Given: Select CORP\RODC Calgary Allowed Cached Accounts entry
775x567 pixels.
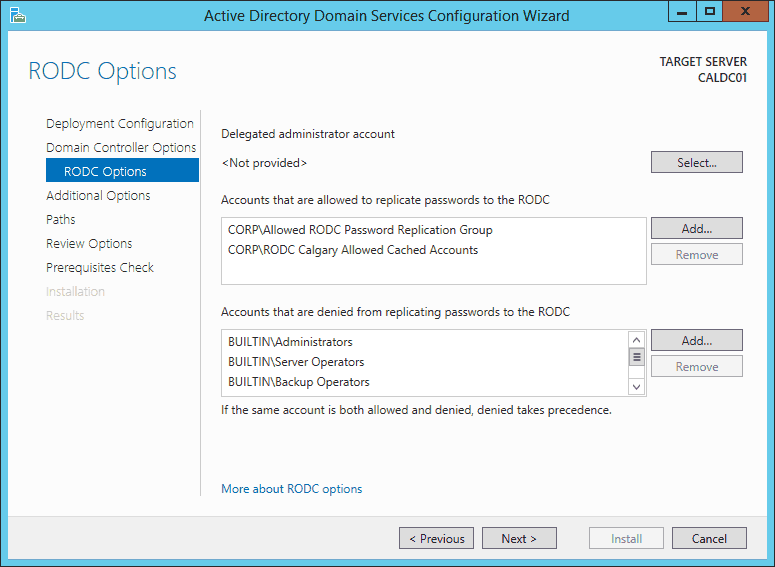Looking at the screenshot, I should point(353,250).
